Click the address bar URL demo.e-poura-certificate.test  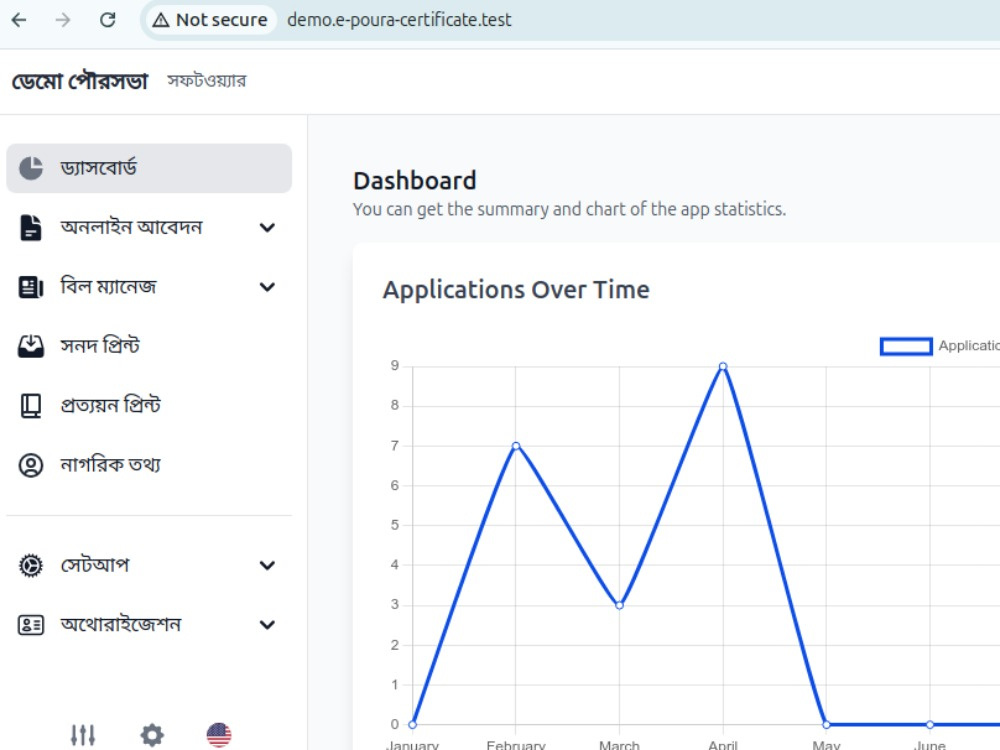pyautogui.click(x=399, y=20)
